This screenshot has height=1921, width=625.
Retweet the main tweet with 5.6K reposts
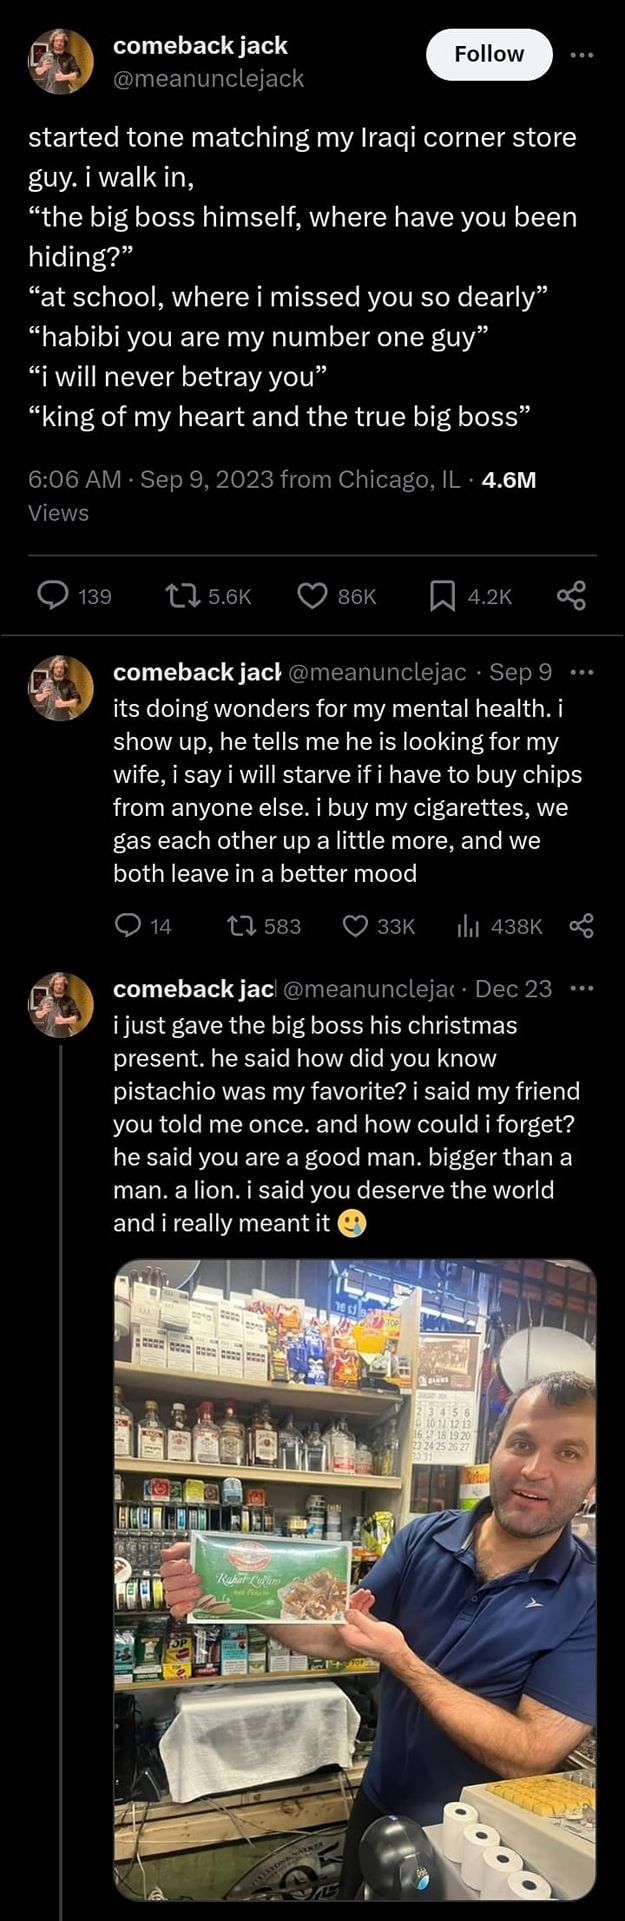[180, 596]
